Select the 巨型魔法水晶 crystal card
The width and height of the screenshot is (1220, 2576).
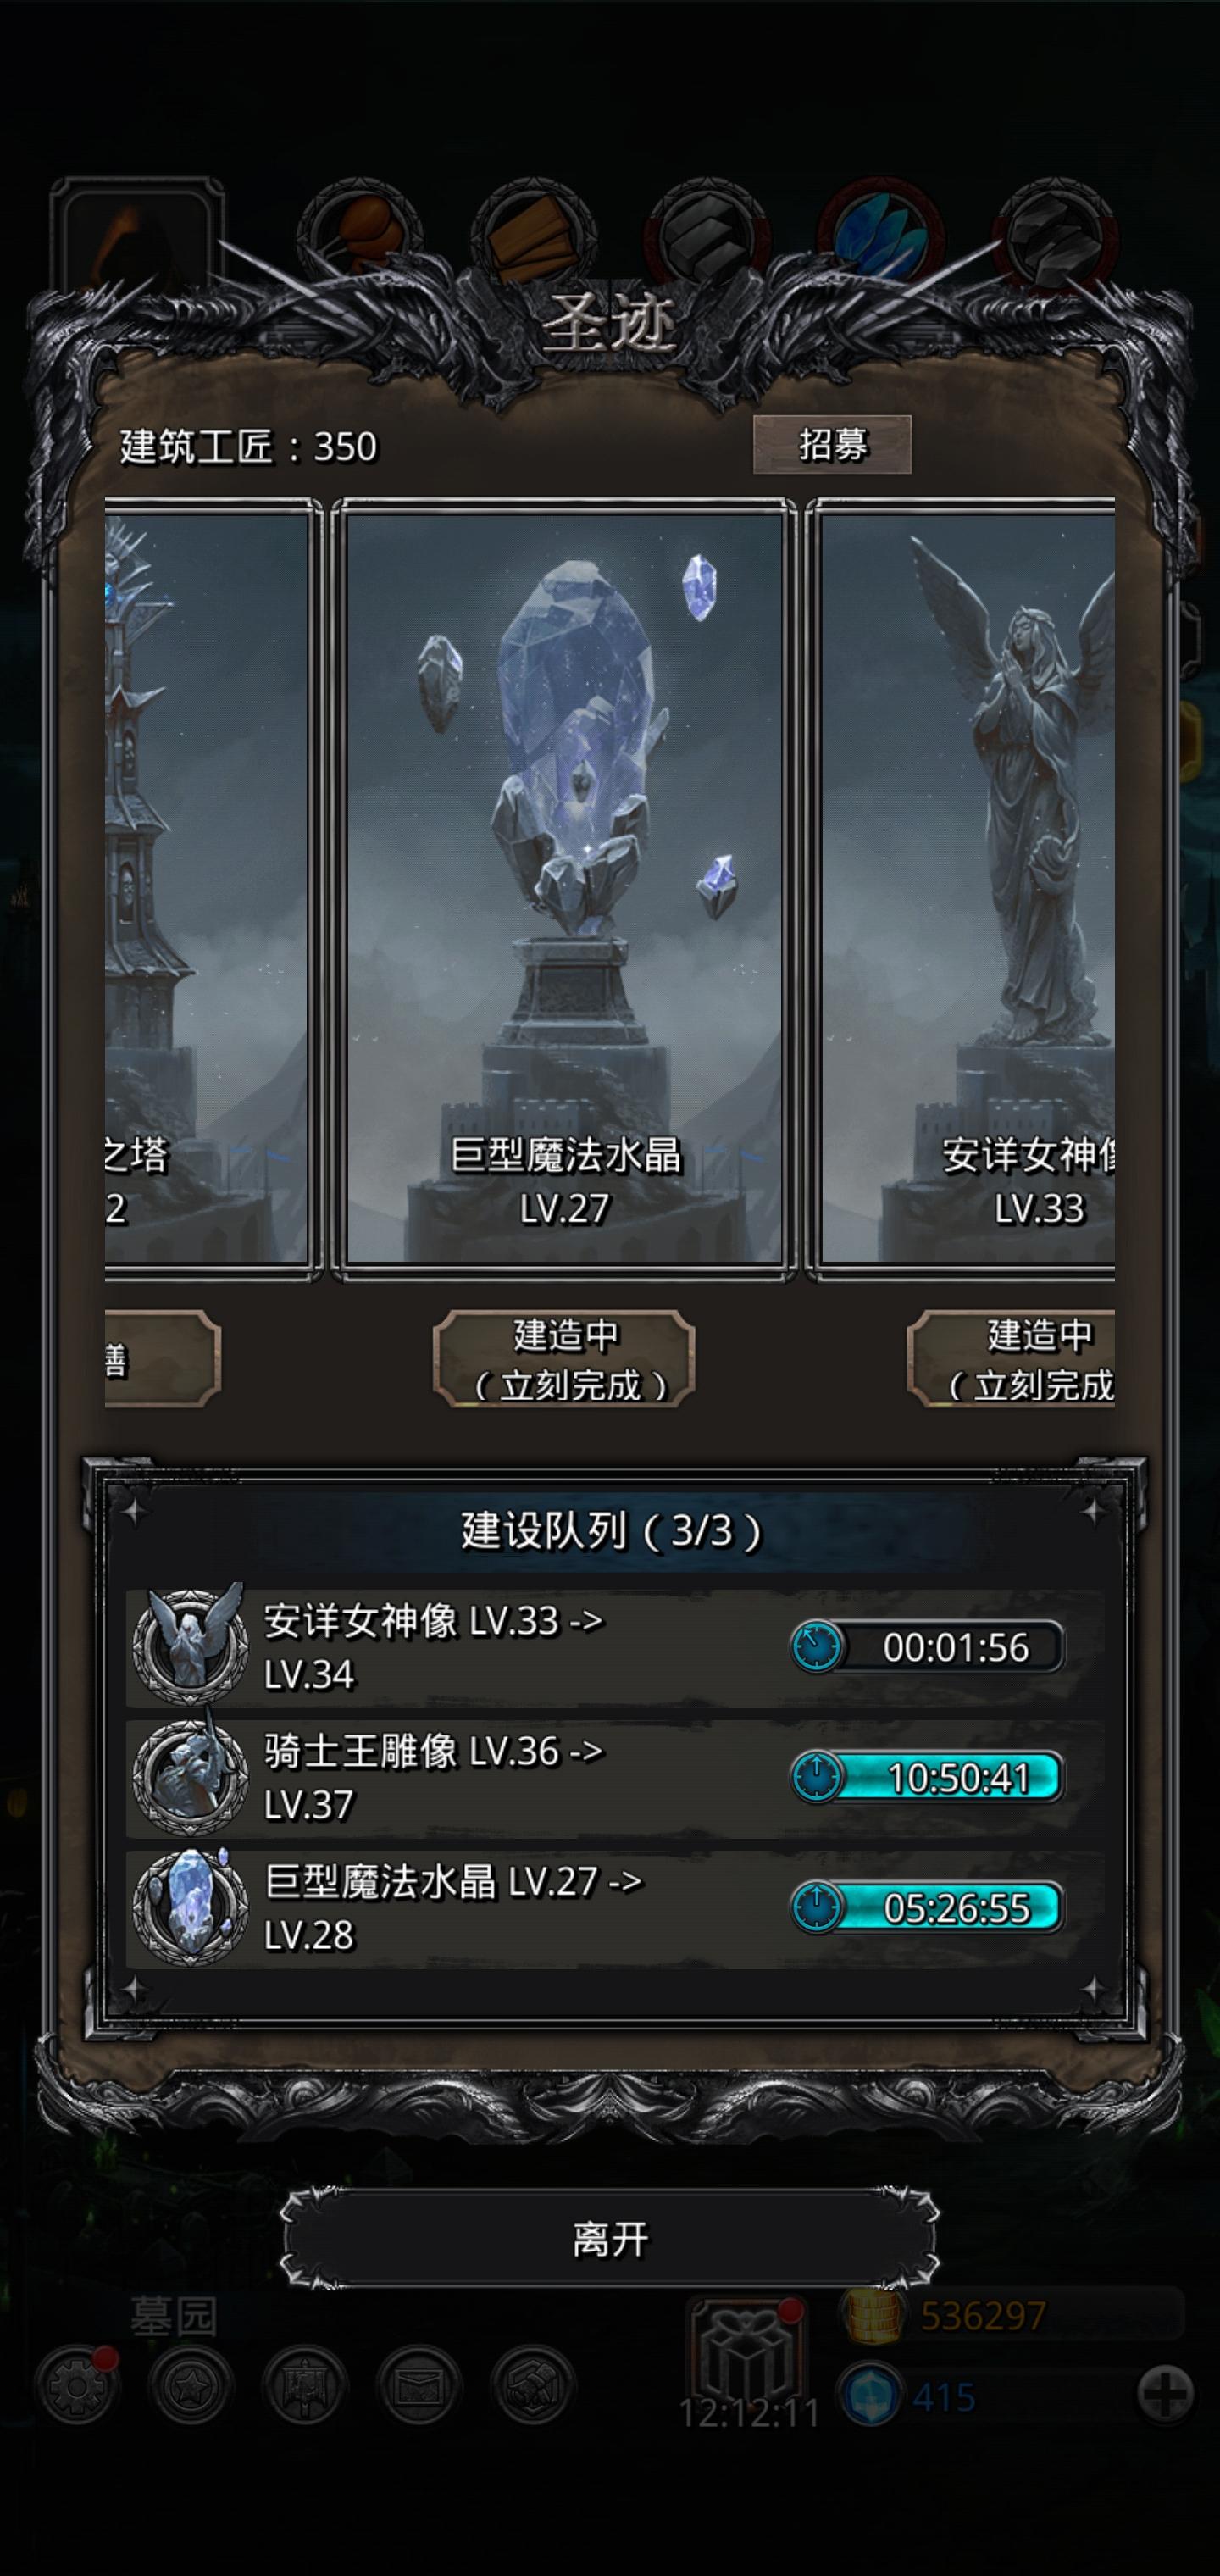(564, 889)
